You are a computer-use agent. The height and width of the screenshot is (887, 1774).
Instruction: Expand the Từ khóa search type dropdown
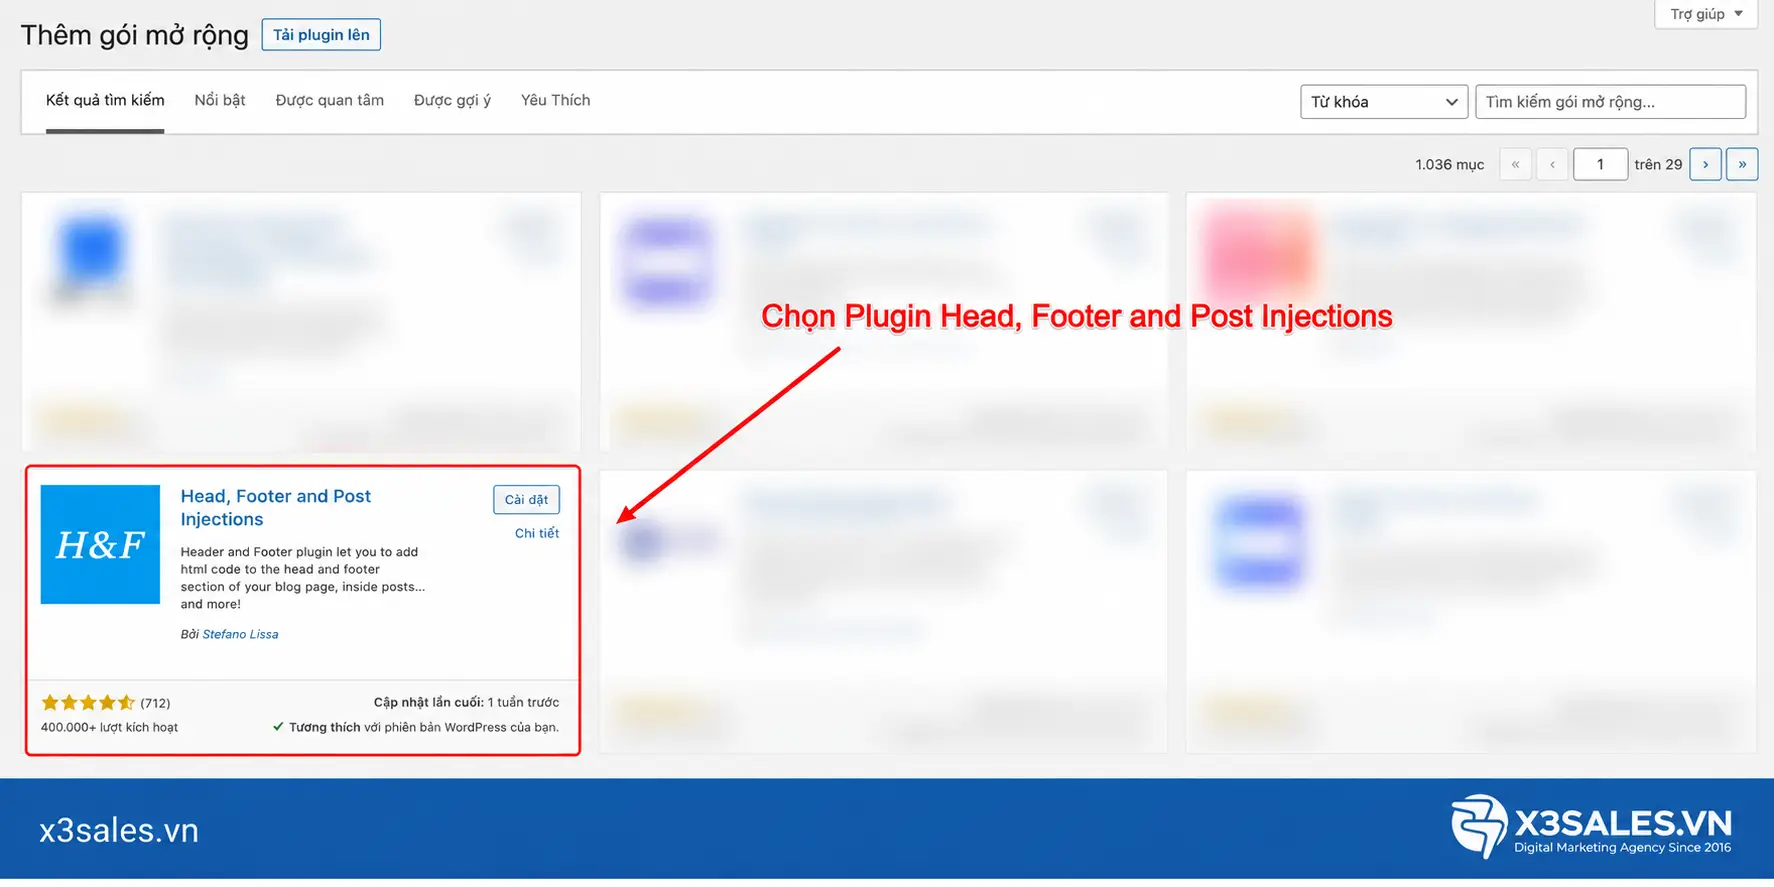coord(1384,102)
